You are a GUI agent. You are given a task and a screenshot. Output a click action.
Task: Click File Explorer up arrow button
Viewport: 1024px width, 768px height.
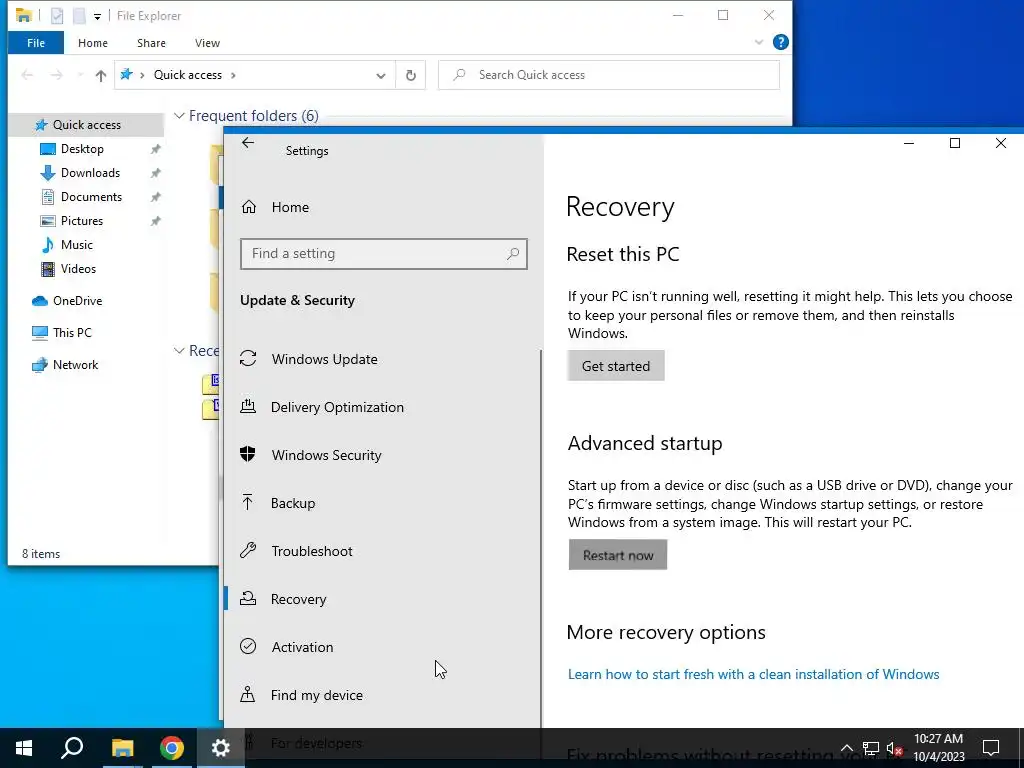click(101, 75)
